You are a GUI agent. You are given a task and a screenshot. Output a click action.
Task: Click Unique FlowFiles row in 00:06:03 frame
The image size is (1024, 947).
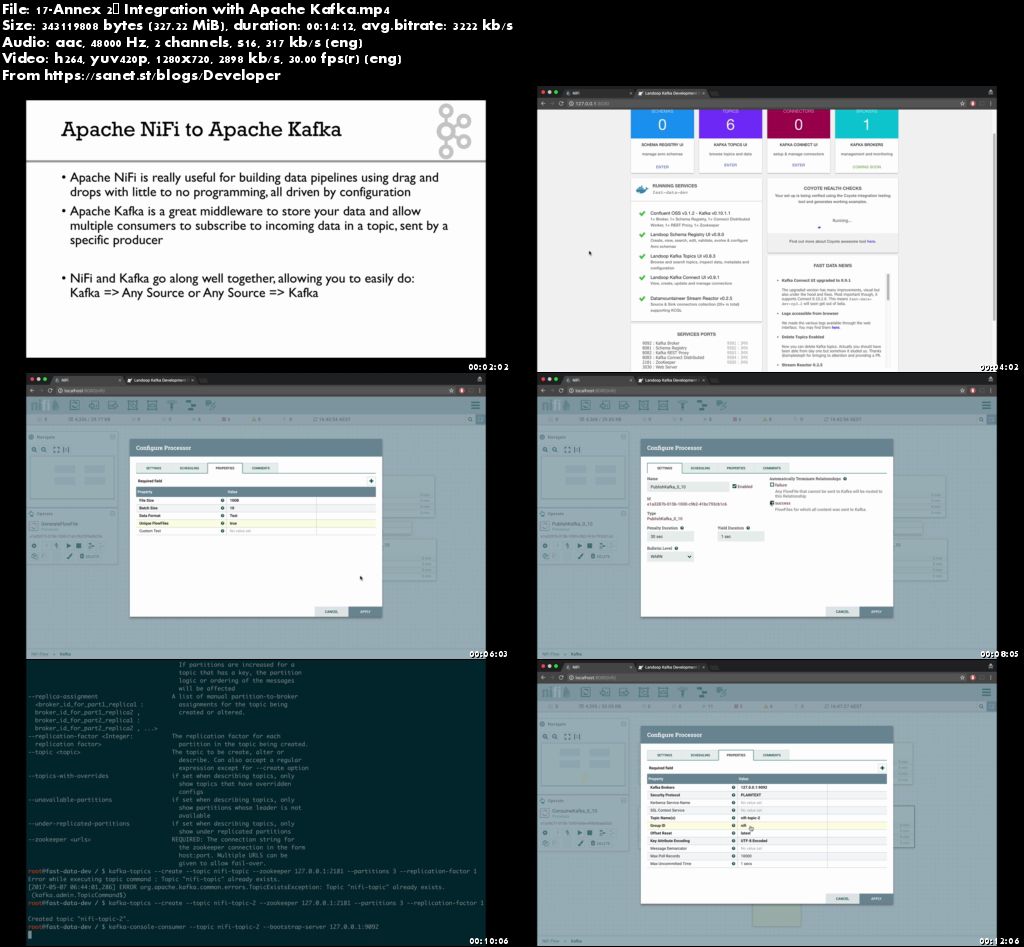pyautogui.click(x=256, y=523)
